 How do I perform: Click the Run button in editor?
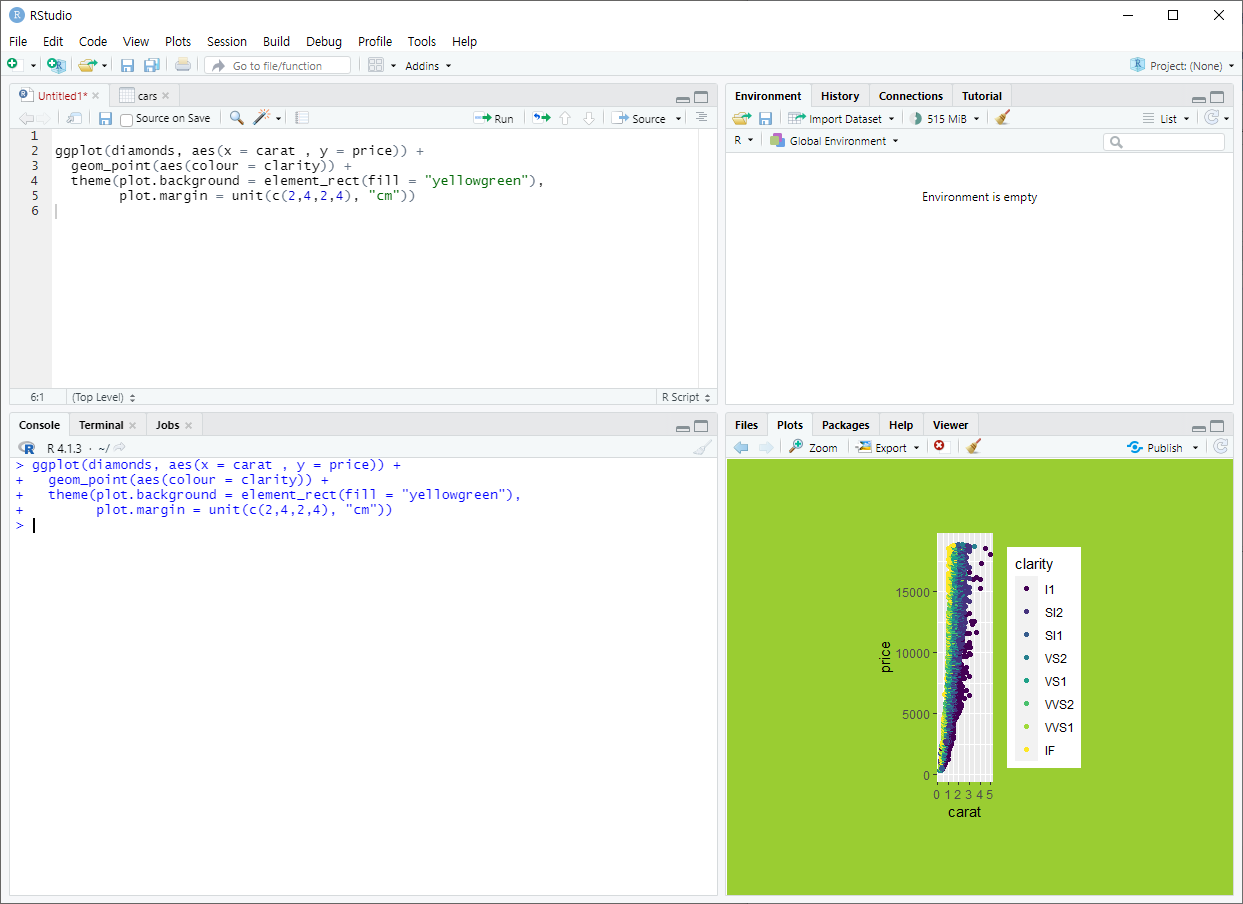[494, 118]
